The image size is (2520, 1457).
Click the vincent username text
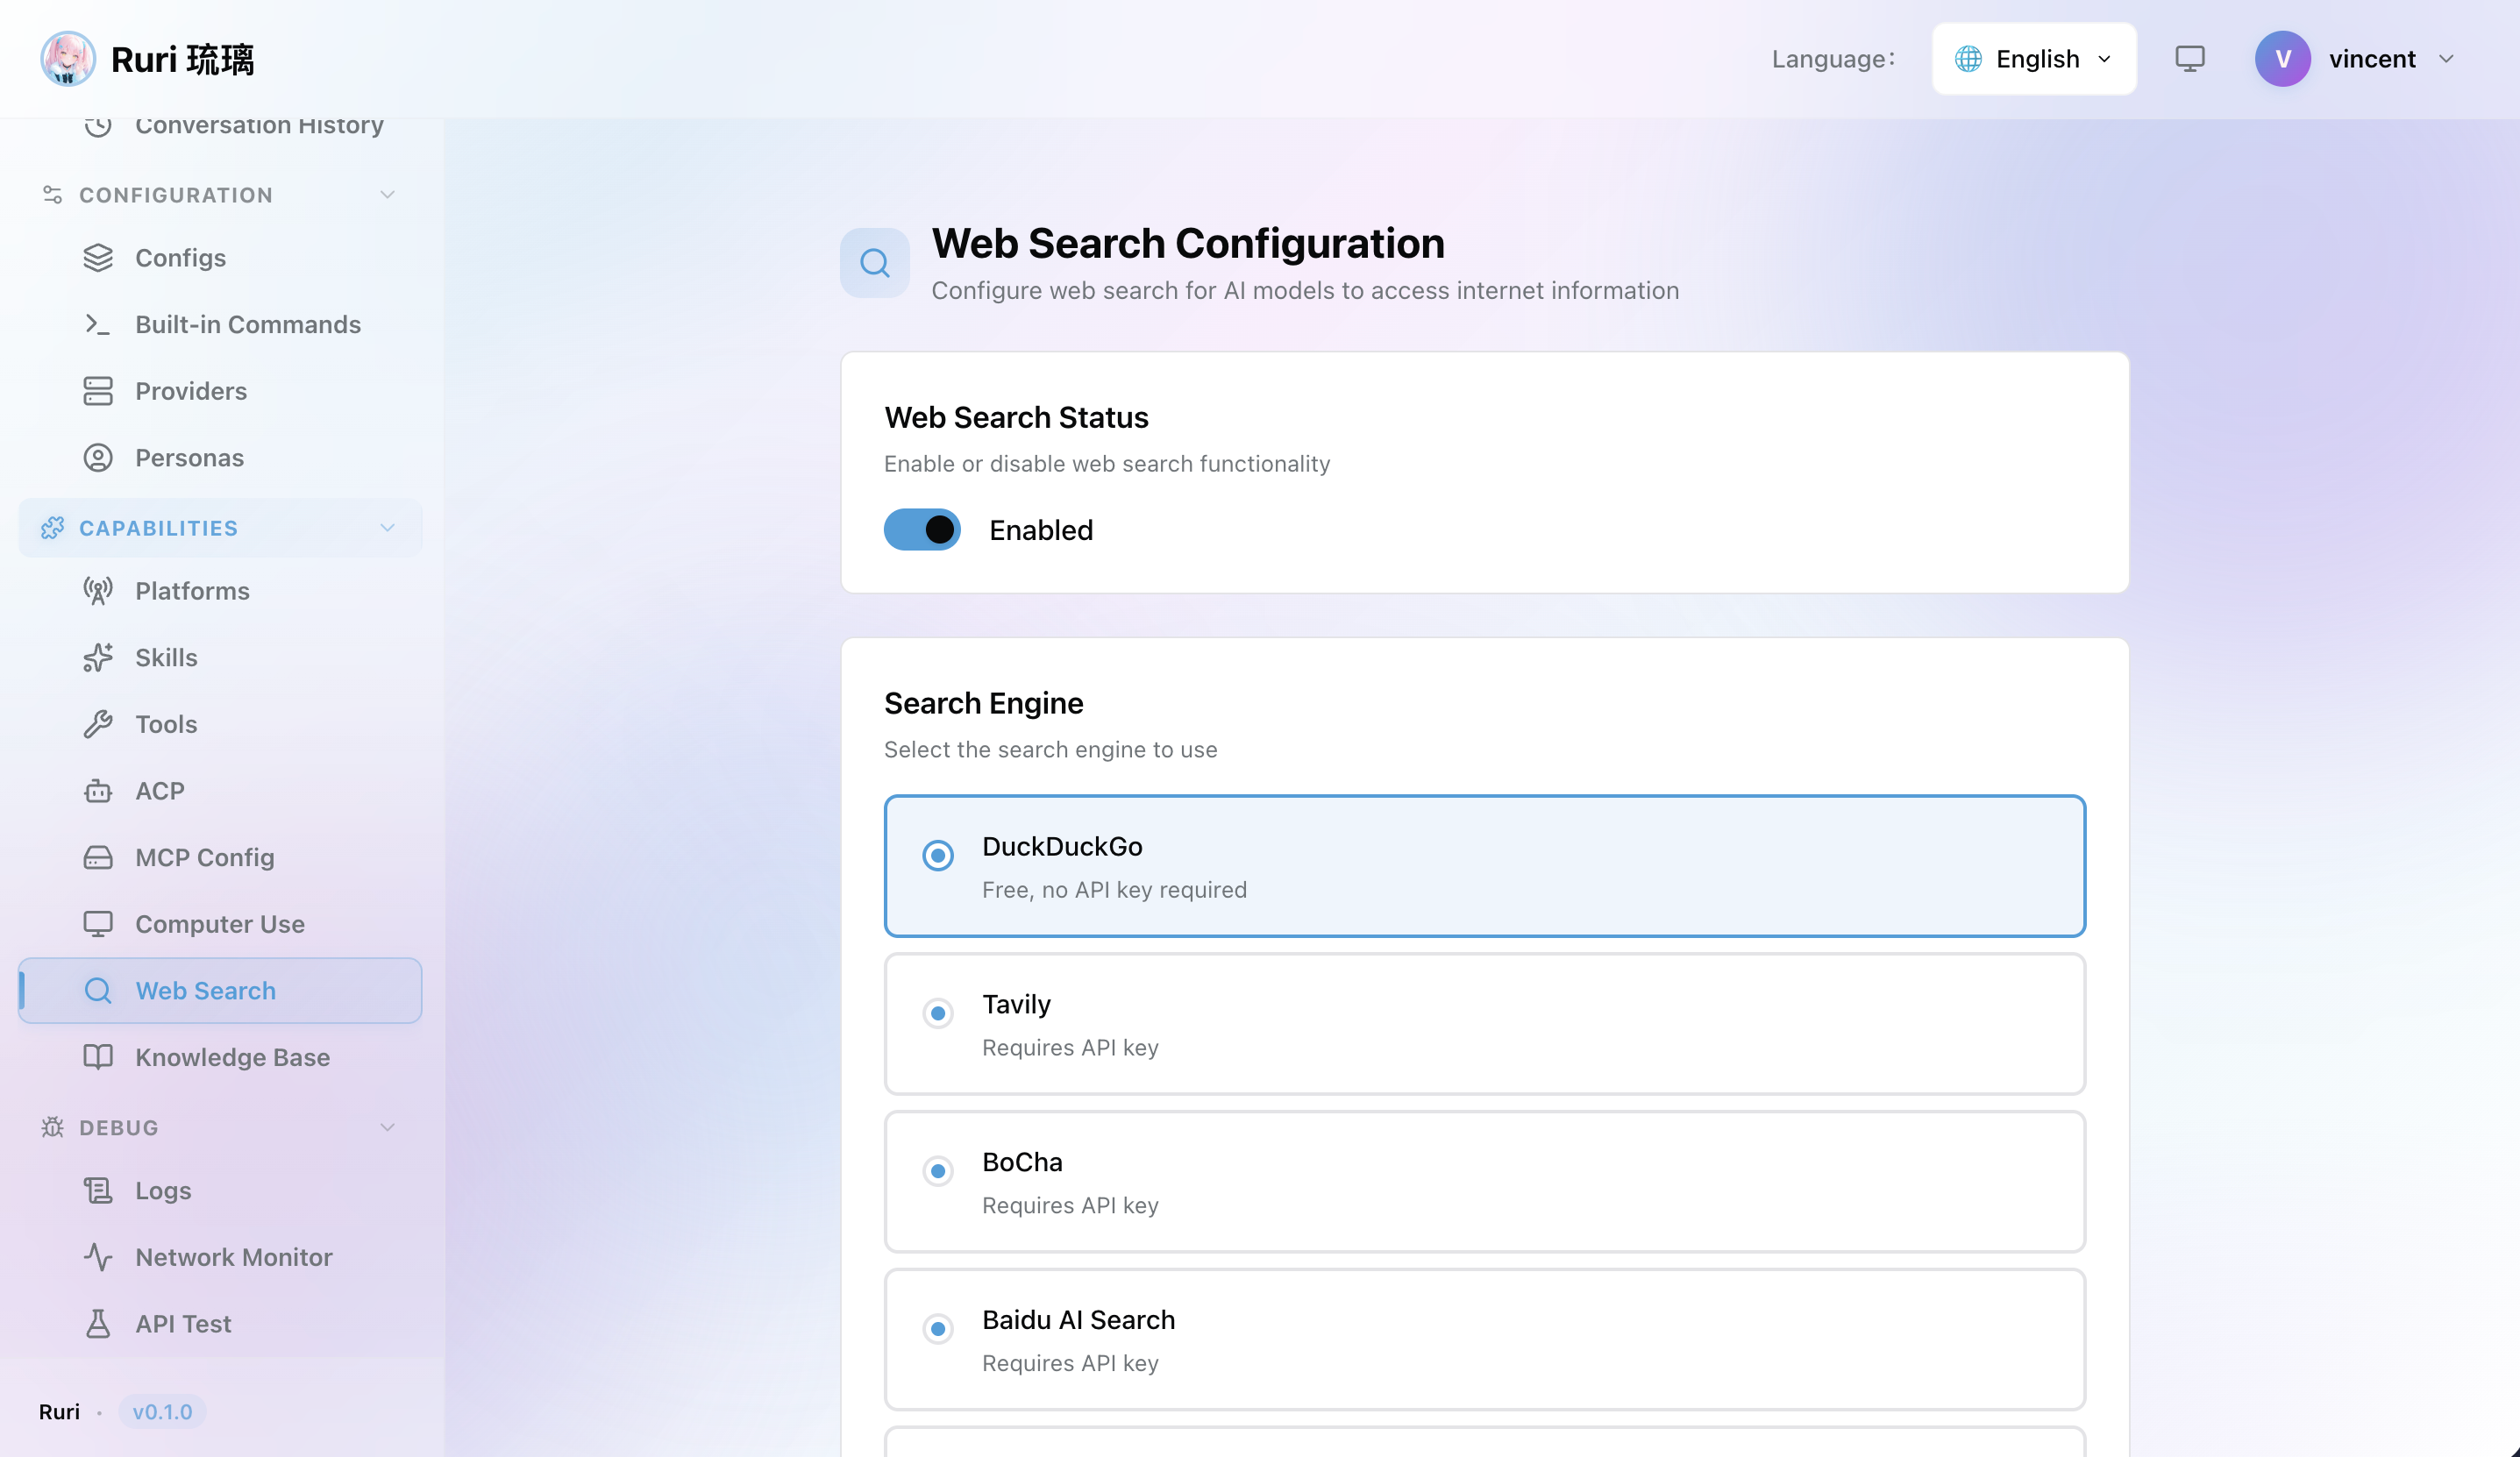coord(2372,59)
